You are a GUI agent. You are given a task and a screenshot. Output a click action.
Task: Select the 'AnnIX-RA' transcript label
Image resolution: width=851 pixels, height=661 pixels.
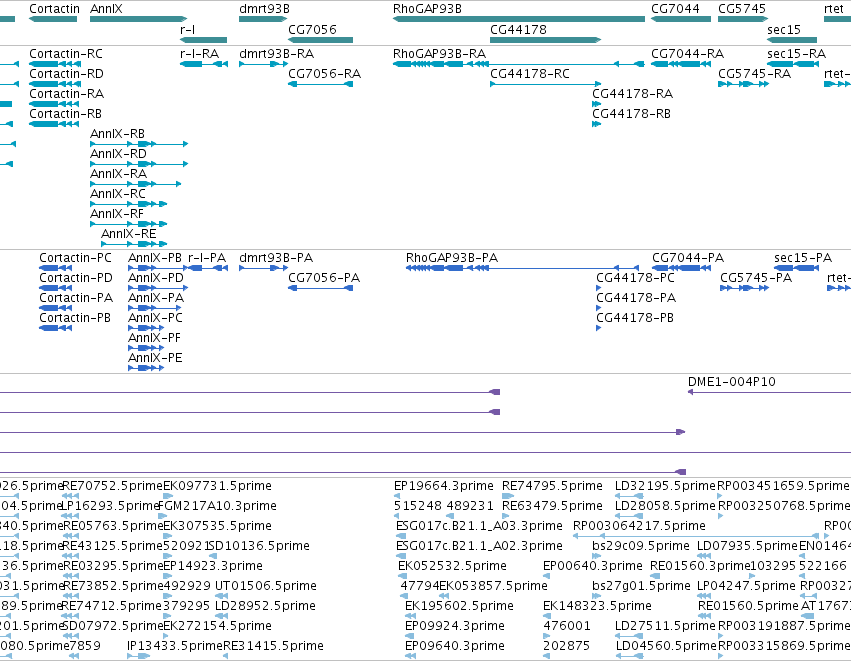coord(118,174)
